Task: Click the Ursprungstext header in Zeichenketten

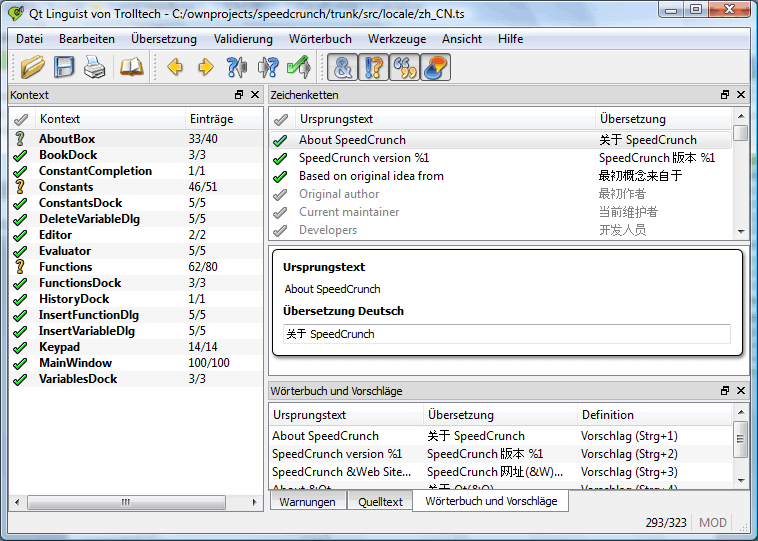Action: (445, 119)
